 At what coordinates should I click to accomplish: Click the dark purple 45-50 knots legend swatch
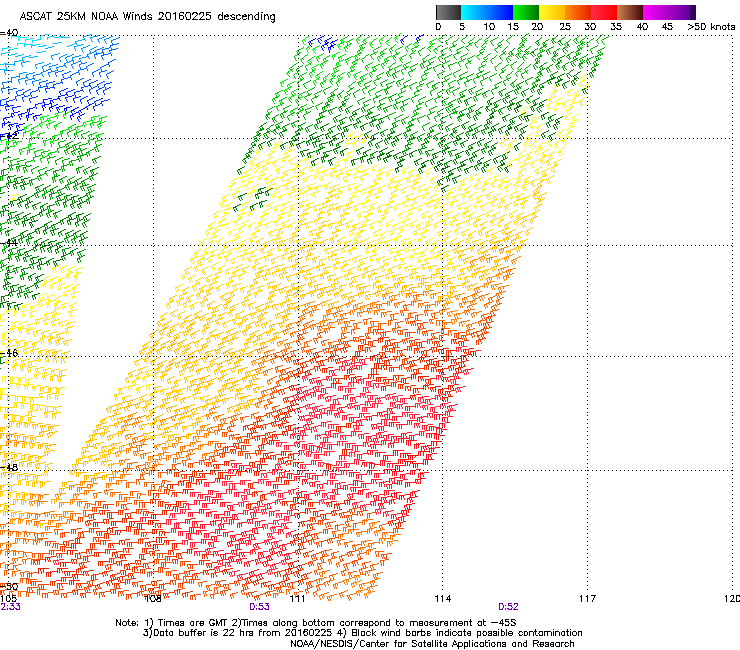point(682,12)
